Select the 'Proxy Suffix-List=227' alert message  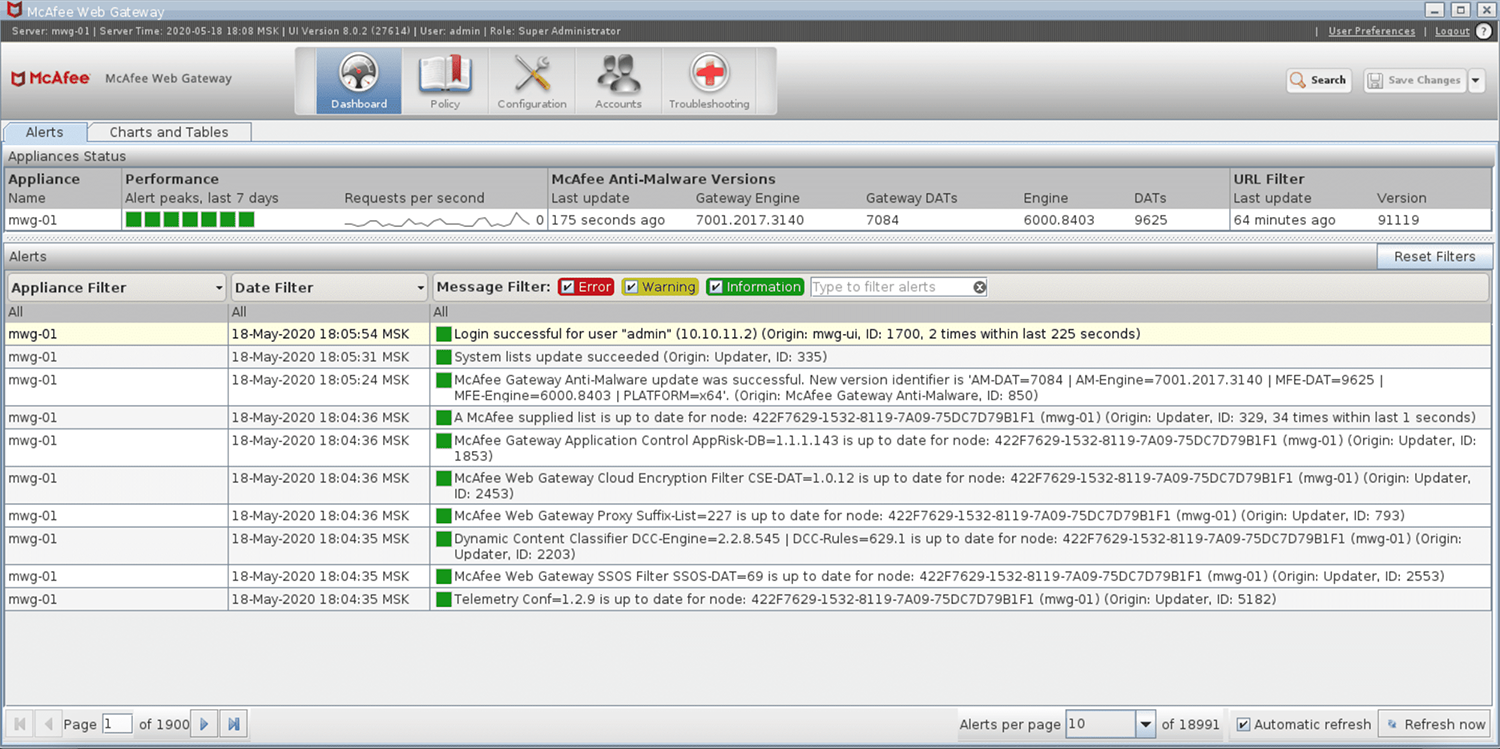pyautogui.click(x=929, y=516)
